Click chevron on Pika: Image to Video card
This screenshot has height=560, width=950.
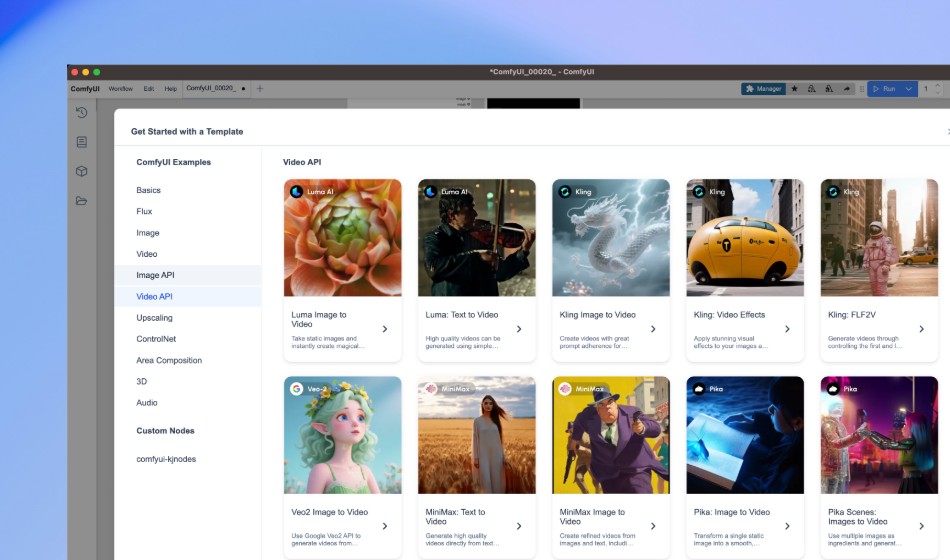pos(788,526)
